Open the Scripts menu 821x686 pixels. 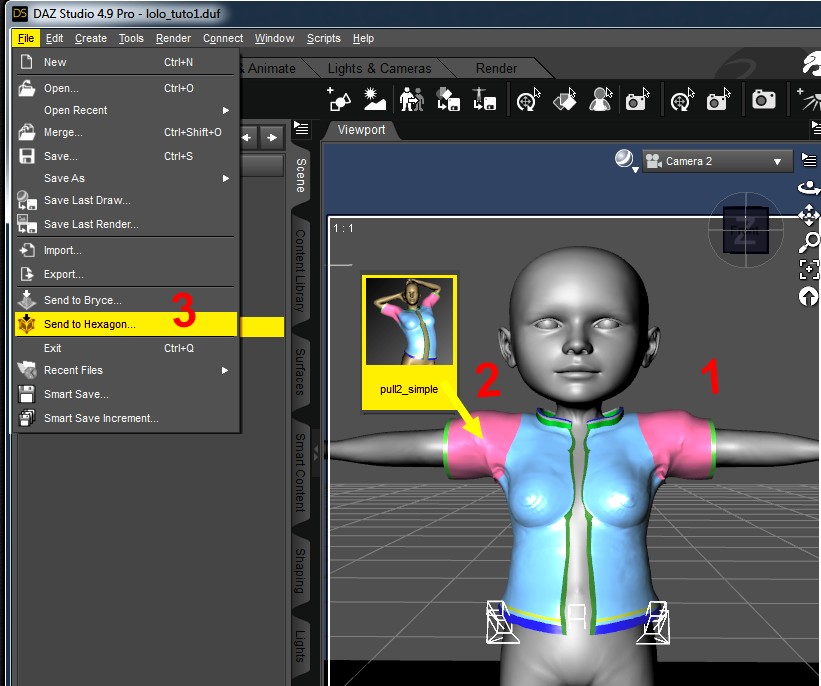(324, 38)
